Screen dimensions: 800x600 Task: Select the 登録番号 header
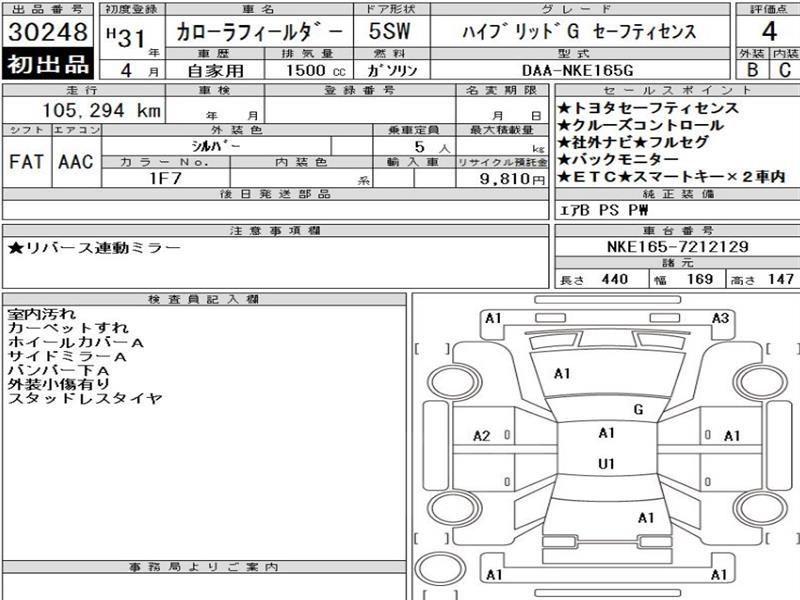click(x=360, y=90)
